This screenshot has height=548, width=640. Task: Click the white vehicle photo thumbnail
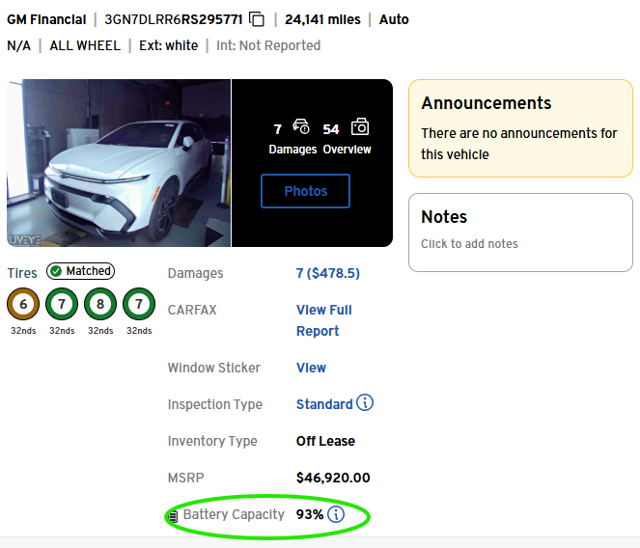point(119,163)
